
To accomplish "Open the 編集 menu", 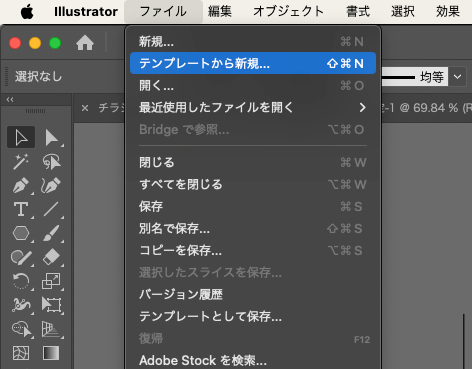I will click(220, 12).
